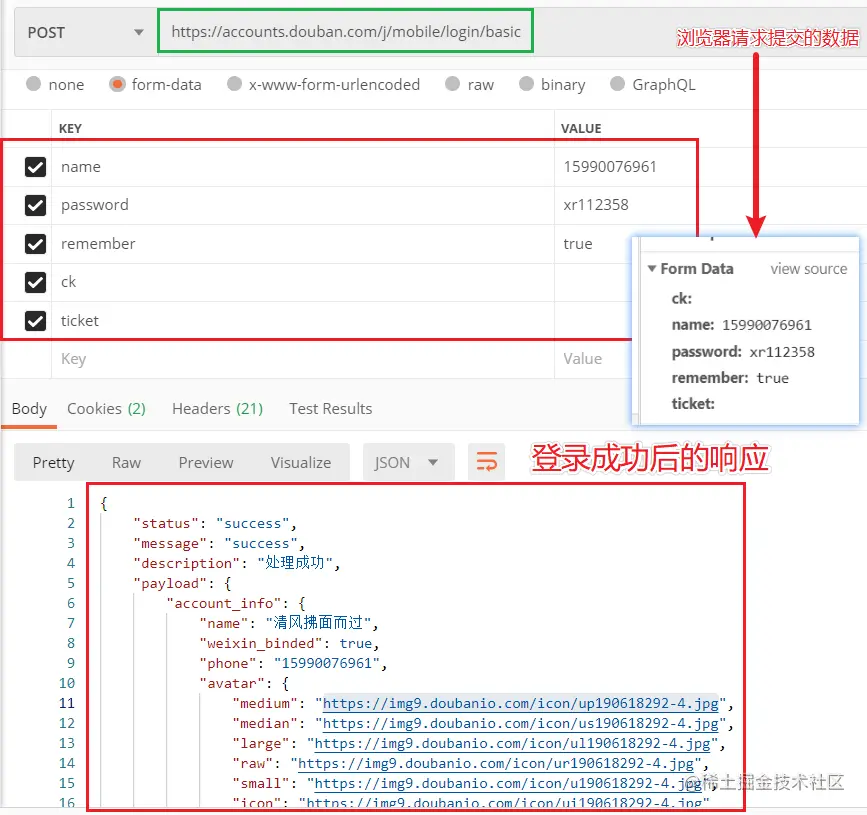The image size is (867, 815).
Task: Click the request URL field
Action: 346,32
